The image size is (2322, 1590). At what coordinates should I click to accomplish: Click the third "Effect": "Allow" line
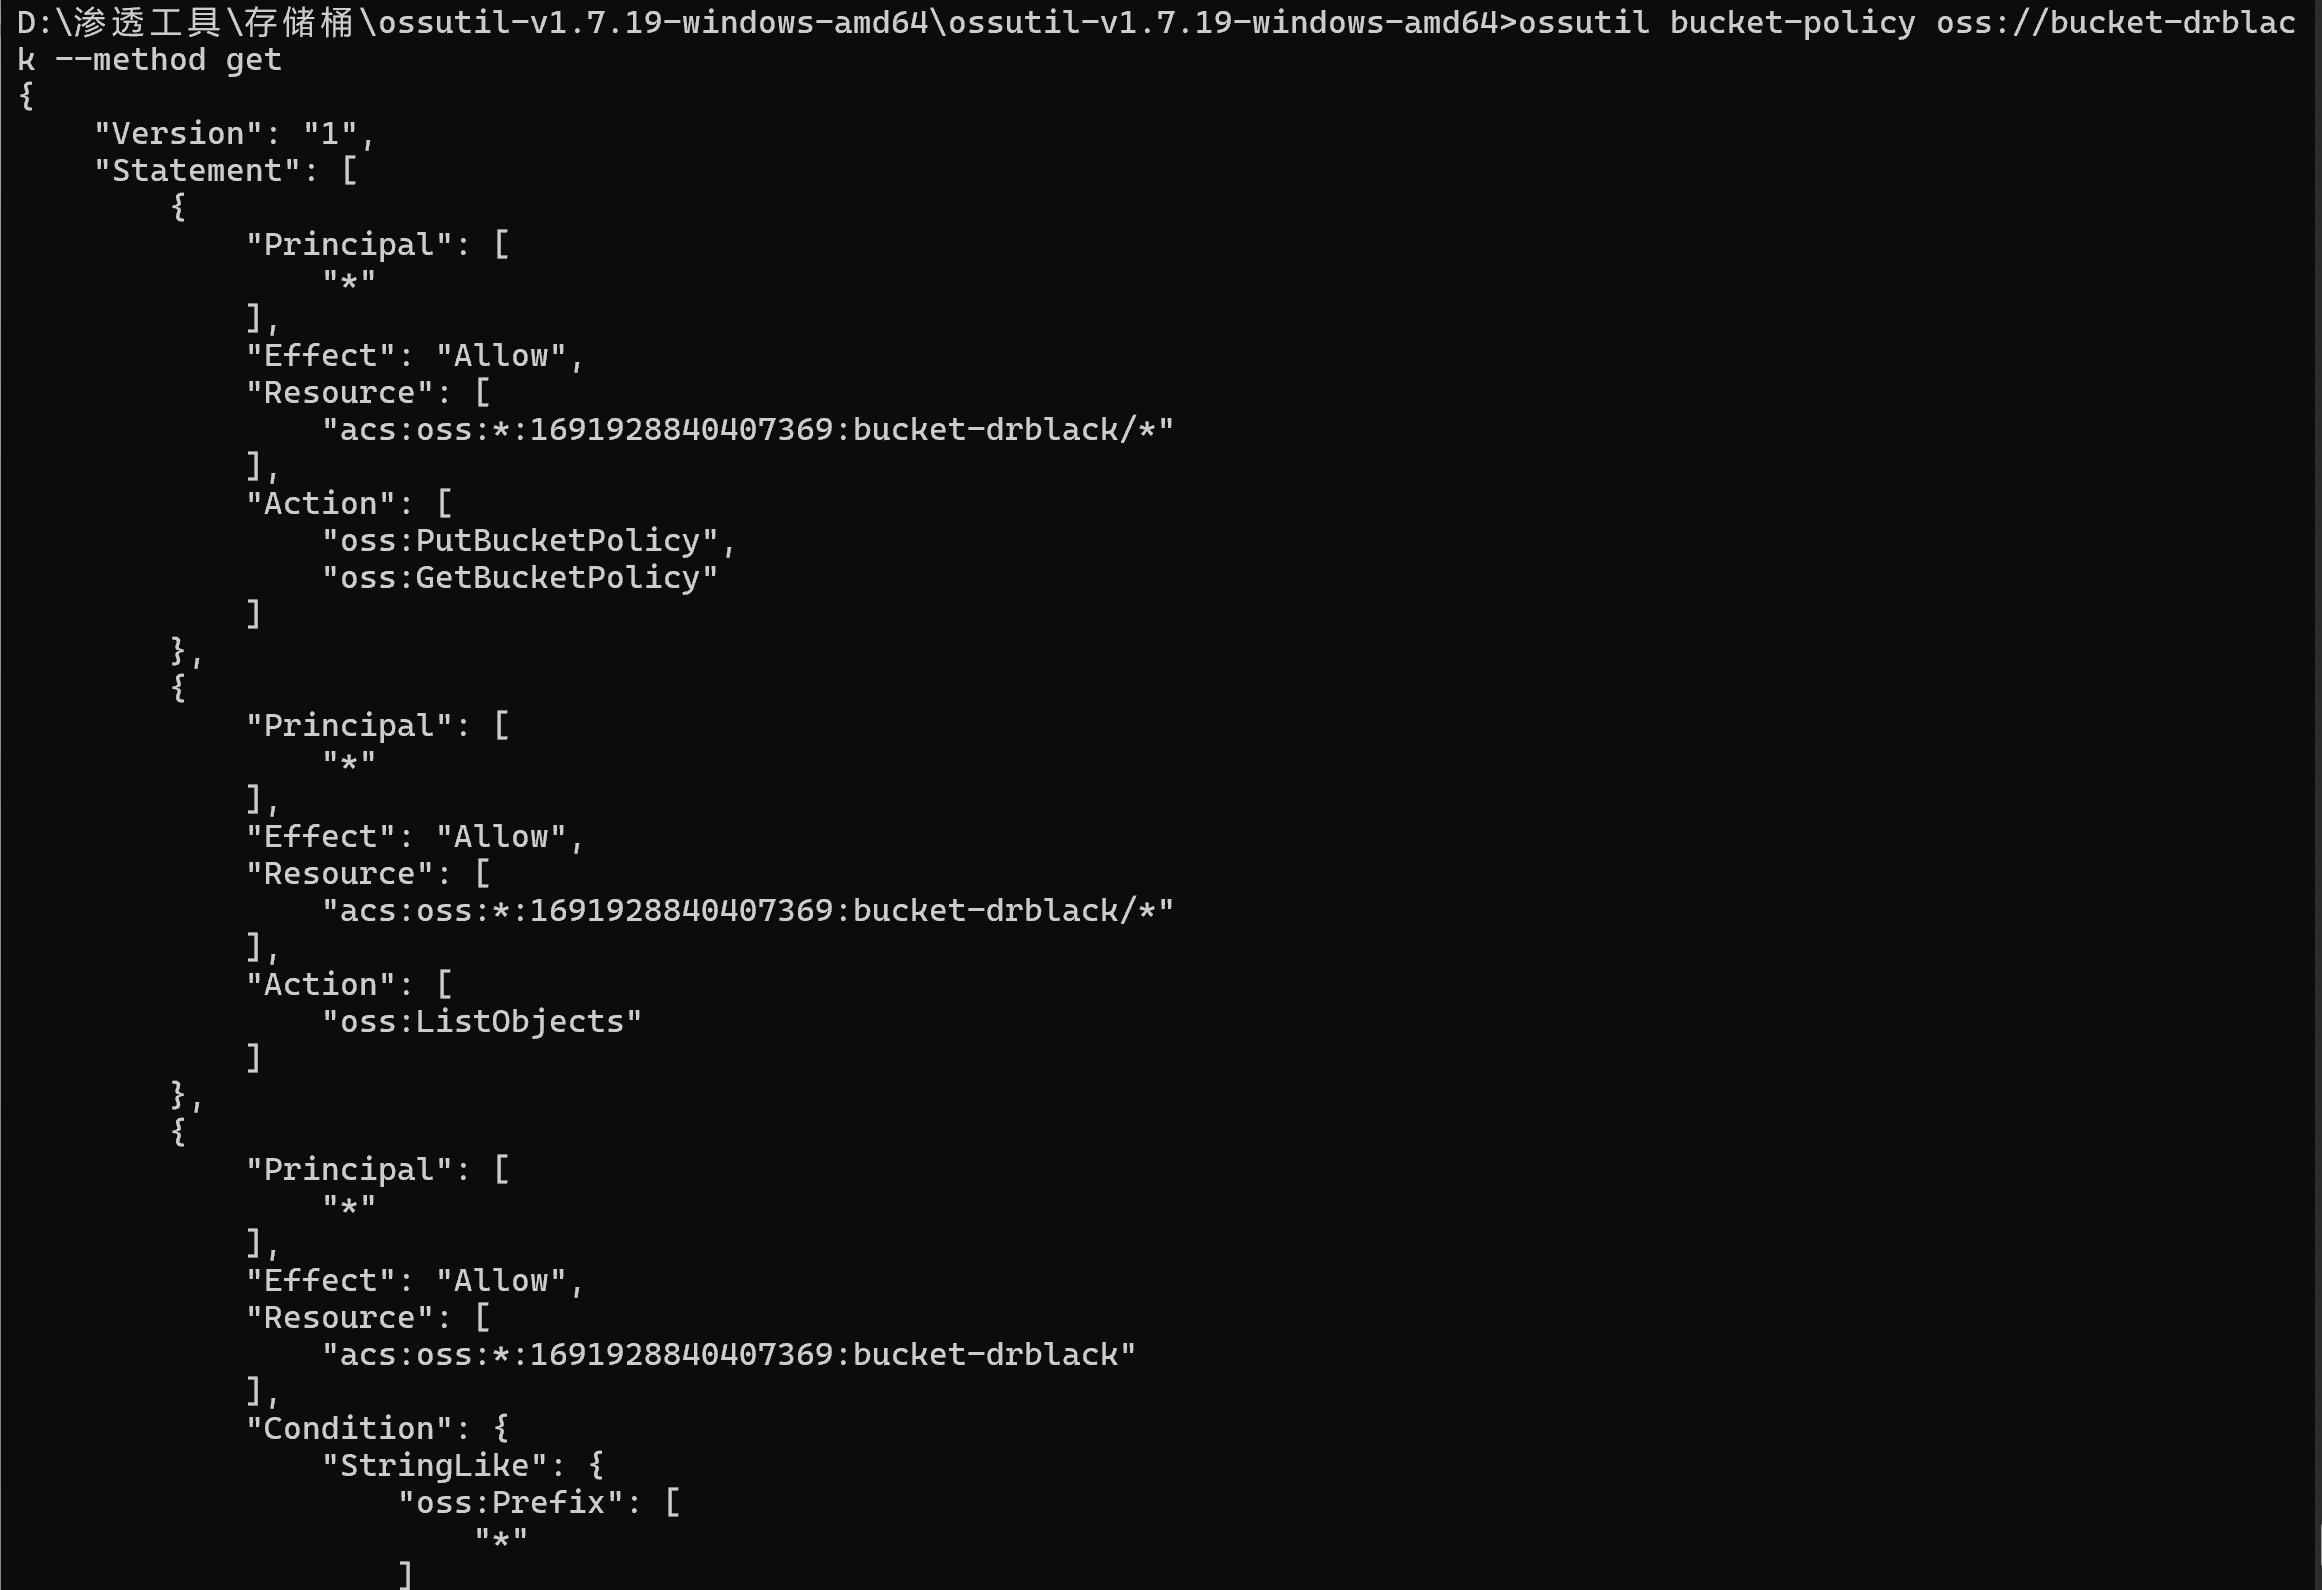(415, 1281)
